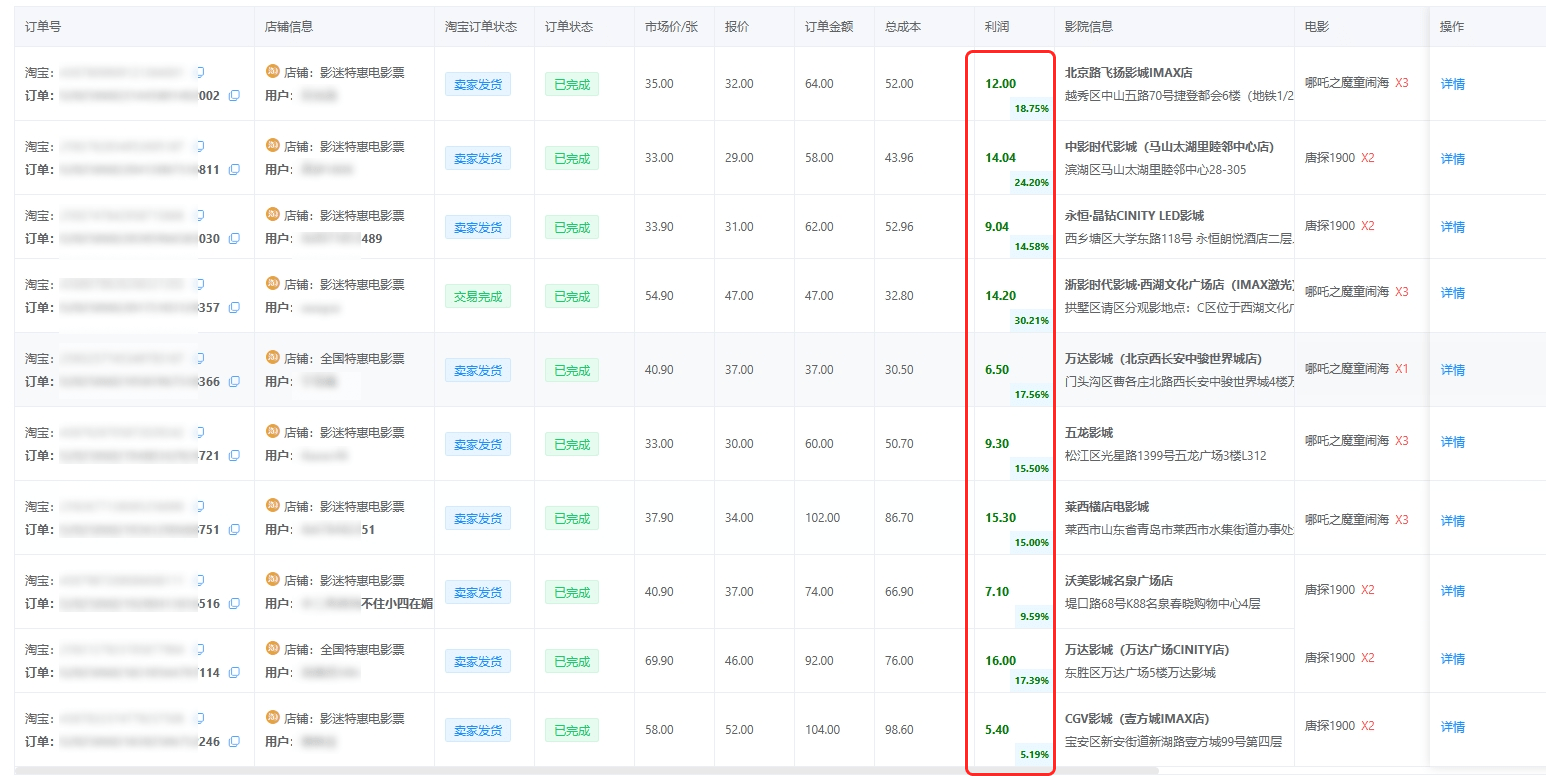Open 详情 for the 永恒·晶钻CINITY LED影城 order
Image resolution: width=1546 pixels, height=776 pixels.
(x=1453, y=227)
